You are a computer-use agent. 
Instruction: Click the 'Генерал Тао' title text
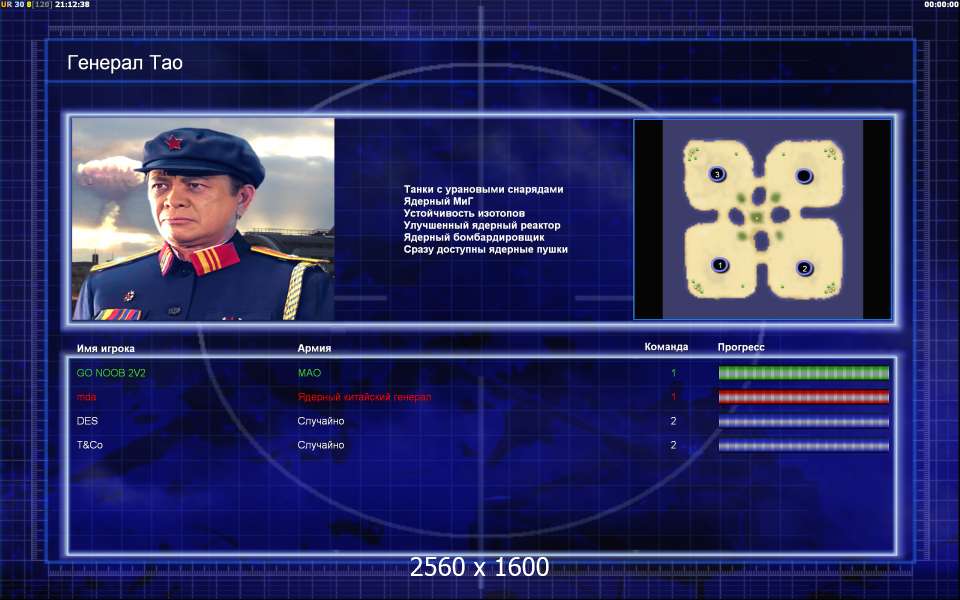(x=125, y=62)
